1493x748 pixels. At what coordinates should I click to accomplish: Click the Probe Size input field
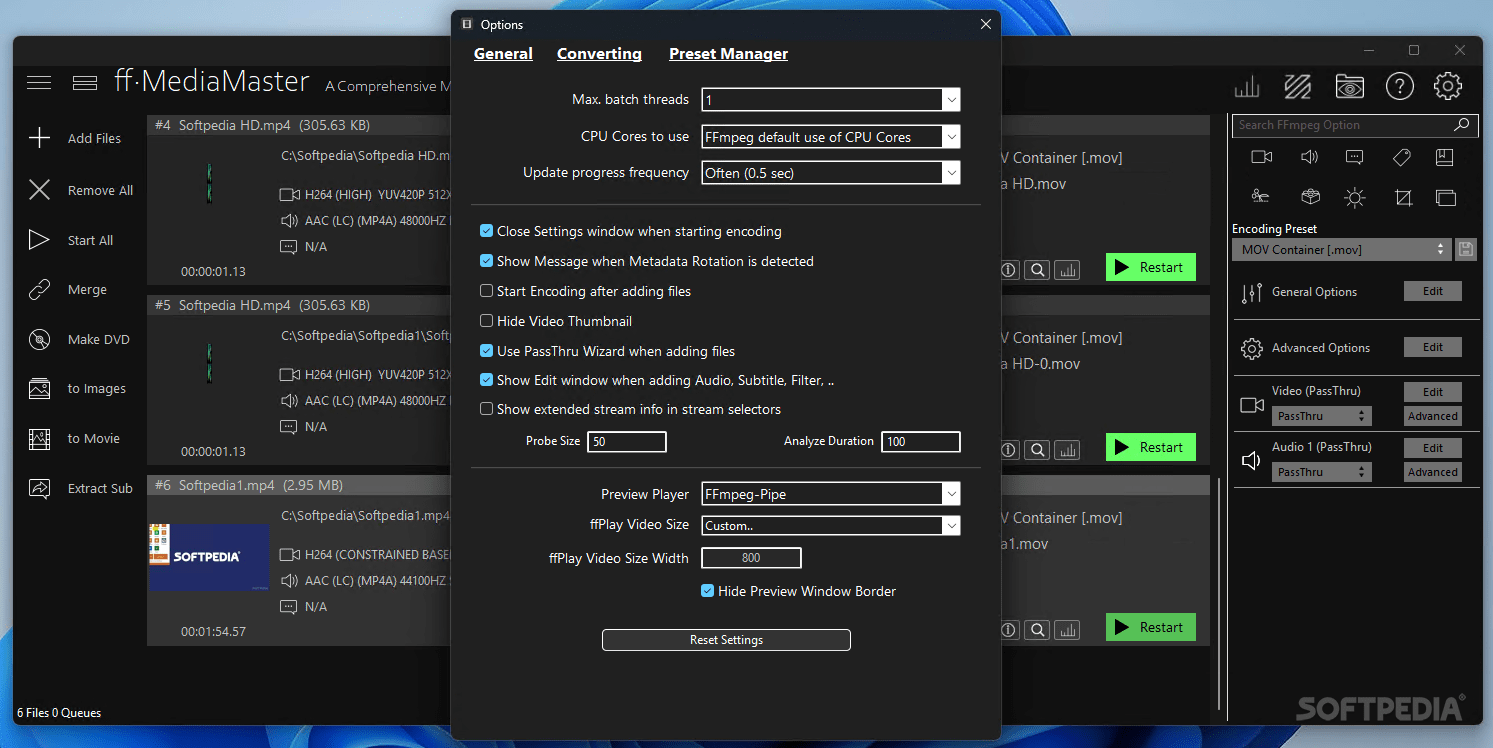(x=627, y=441)
